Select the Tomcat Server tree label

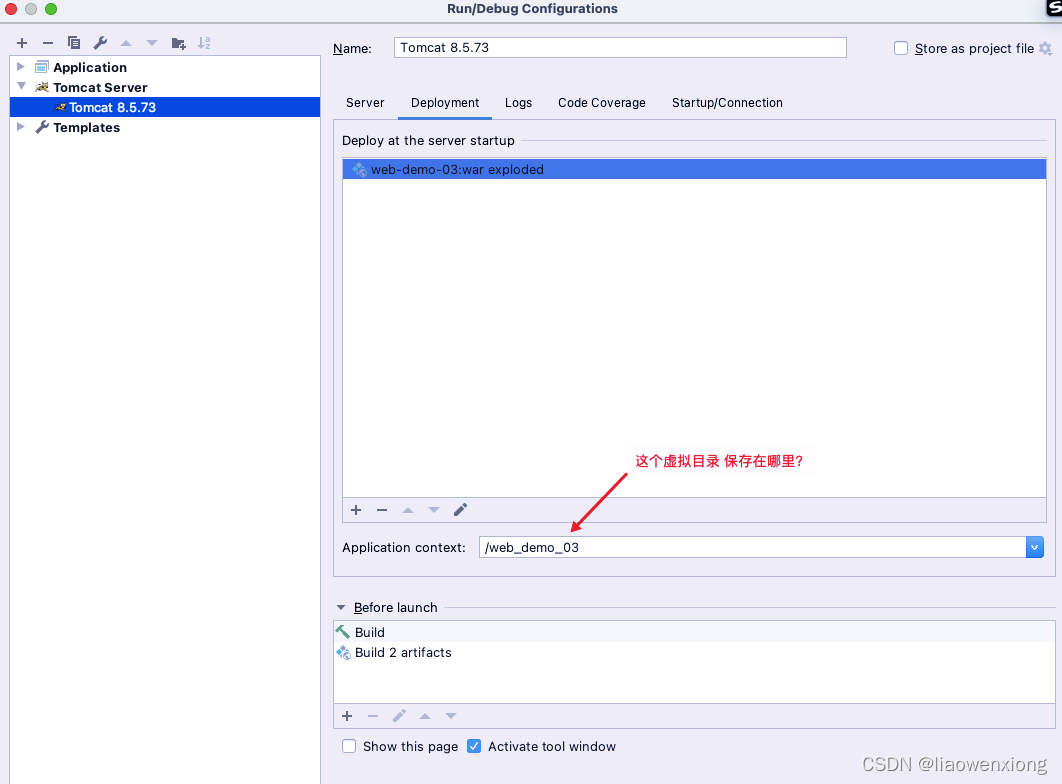pos(100,87)
